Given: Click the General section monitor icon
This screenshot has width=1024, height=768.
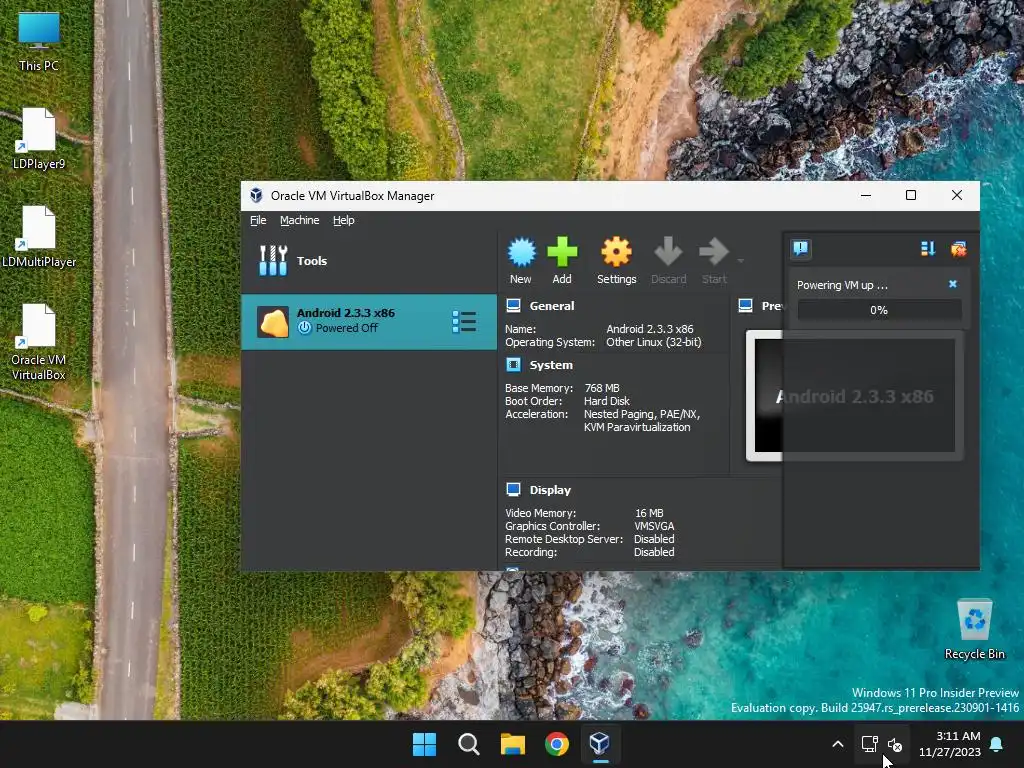Looking at the screenshot, I should tap(513, 306).
